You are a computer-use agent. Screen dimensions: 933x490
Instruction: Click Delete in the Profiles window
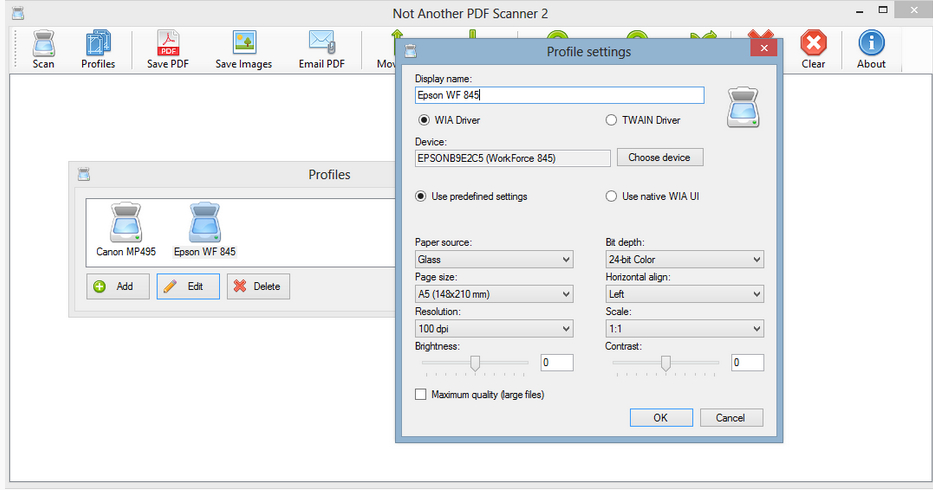pyautogui.click(x=258, y=286)
